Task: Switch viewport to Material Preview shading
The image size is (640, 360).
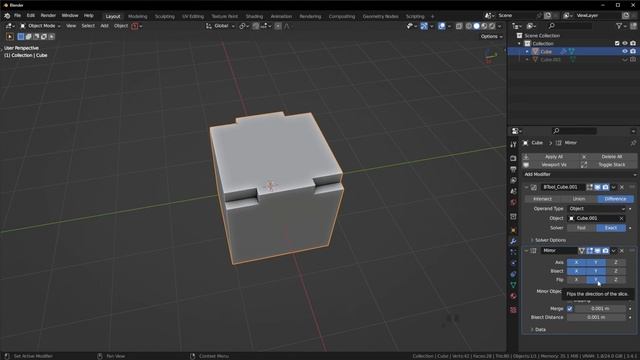Action: coord(484,26)
